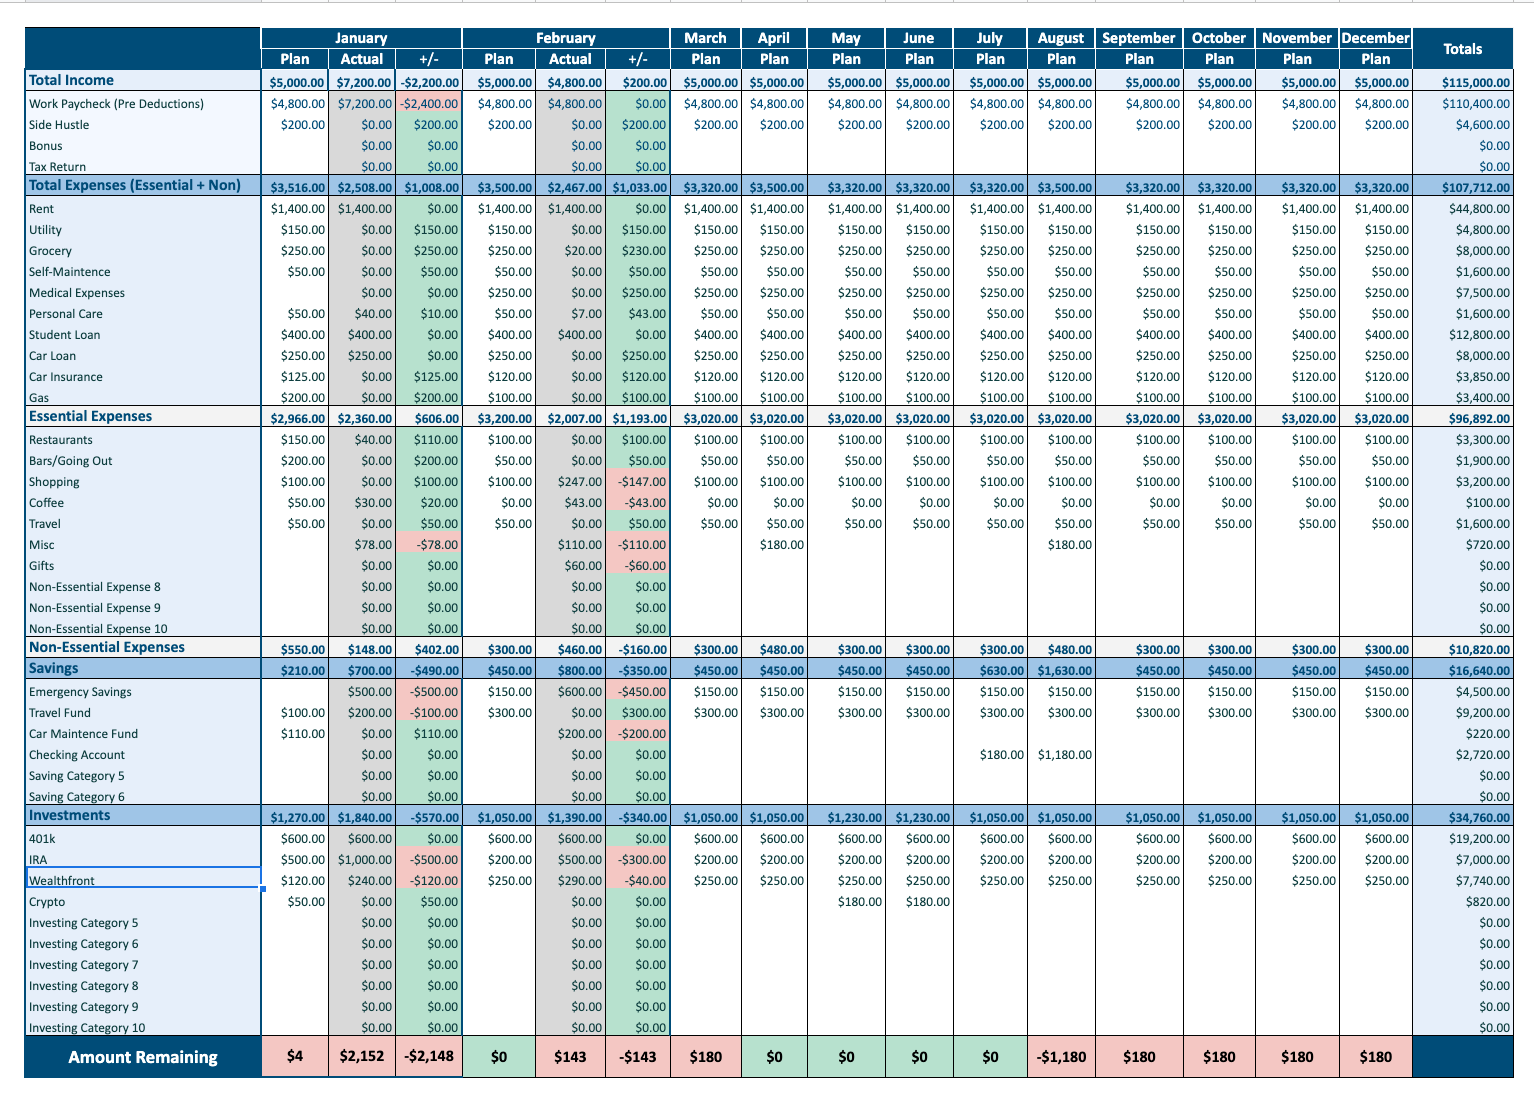The image size is (1534, 1108).
Task: Select the Utility row label
Action: [45, 230]
